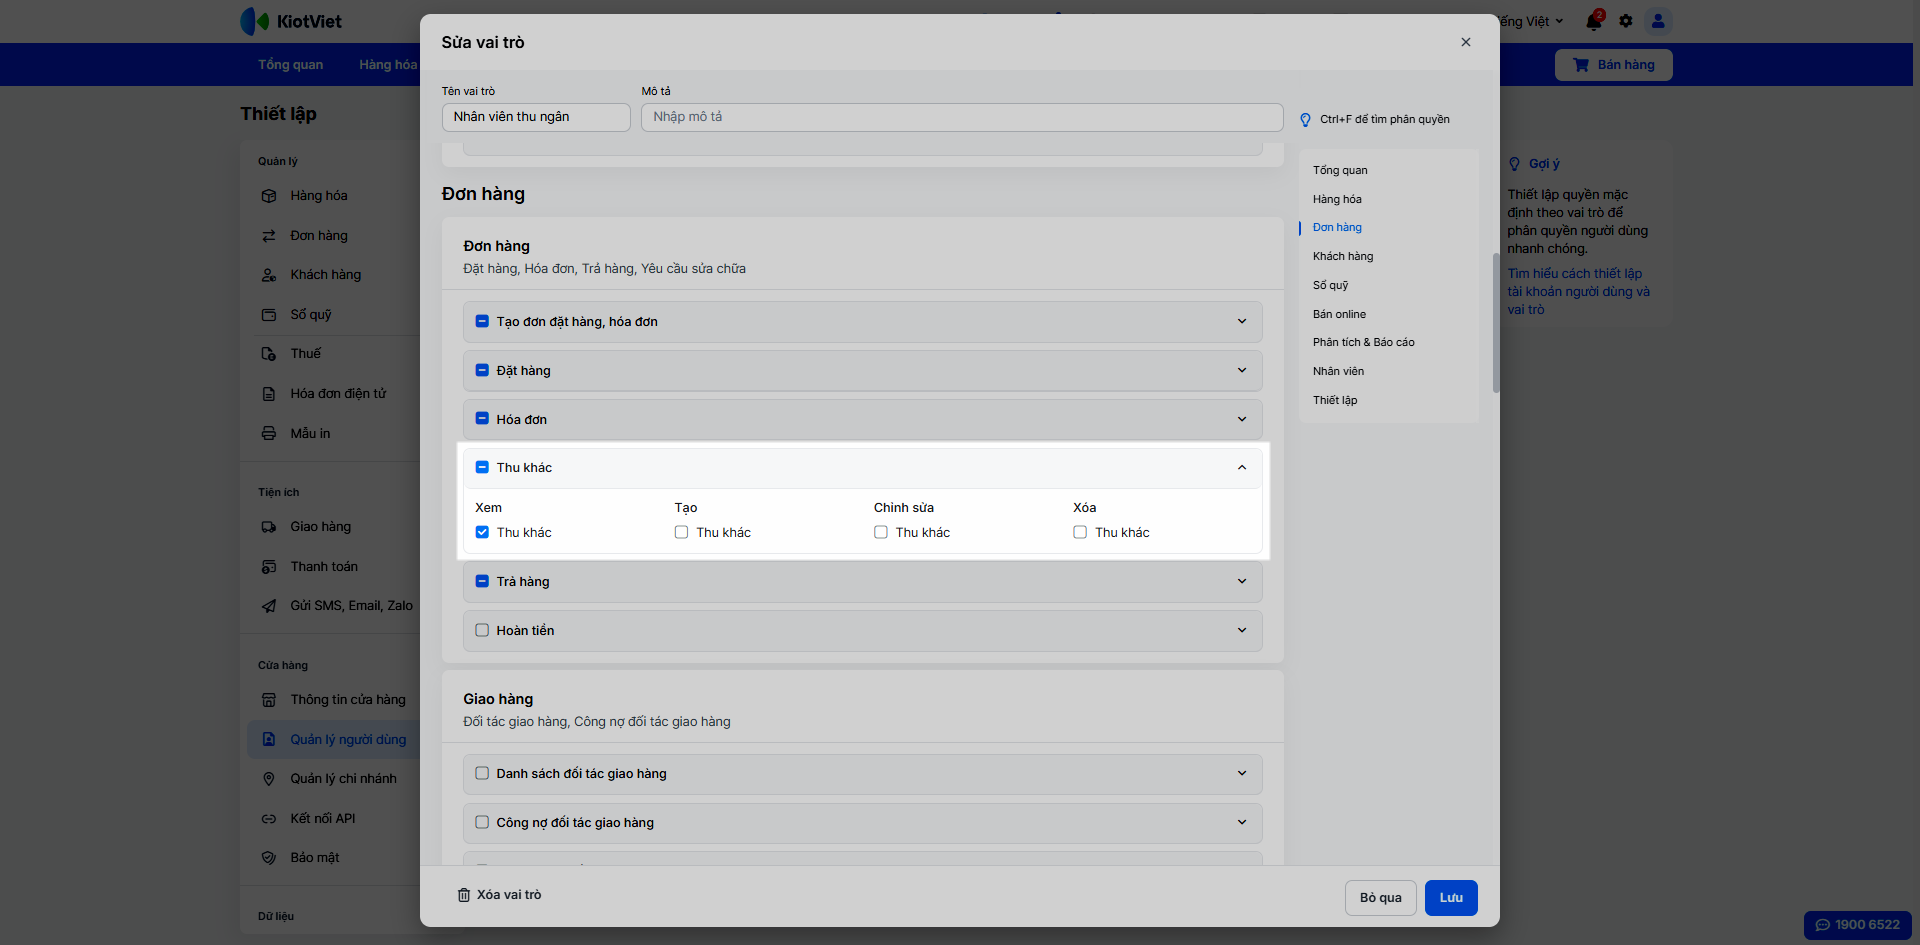Collapse the Thu khác section chevron
Image resolution: width=1920 pixels, height=945 pixels.
click(x=1242, y=468)
